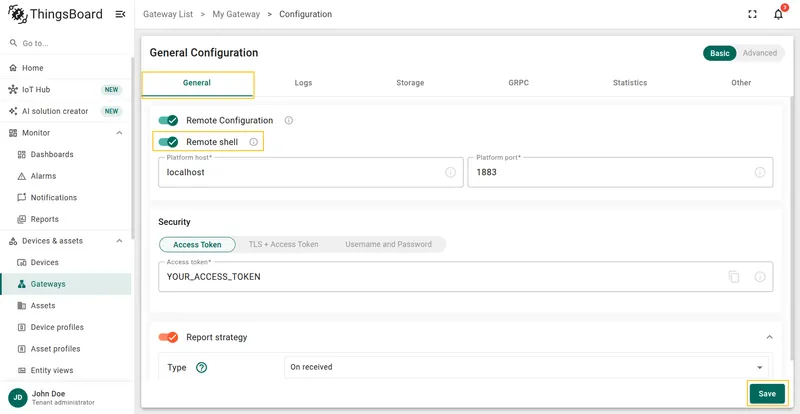Go to My Gateway breadcrumb
Screen dimensions: 800x414
coord(236,14)
